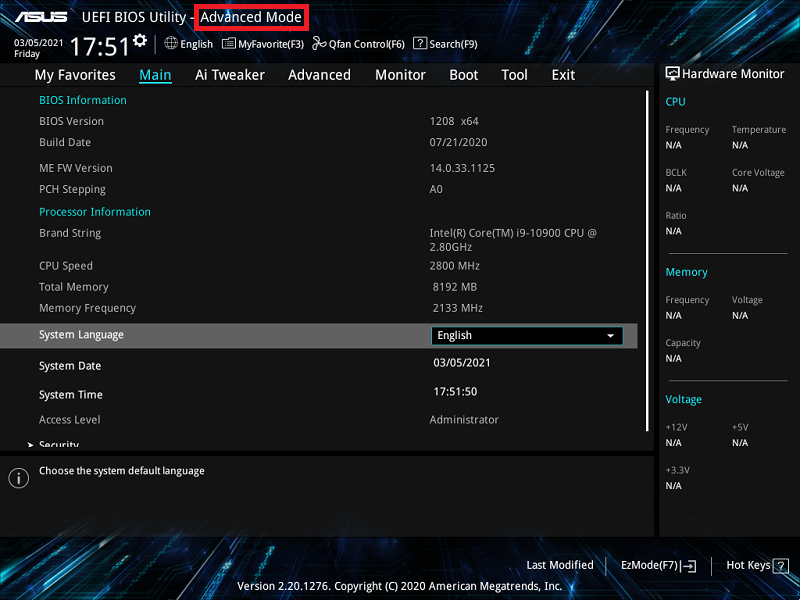Switch to EzMode(F7)
Viewport: 800px width, 600px height.
[658, 565]
